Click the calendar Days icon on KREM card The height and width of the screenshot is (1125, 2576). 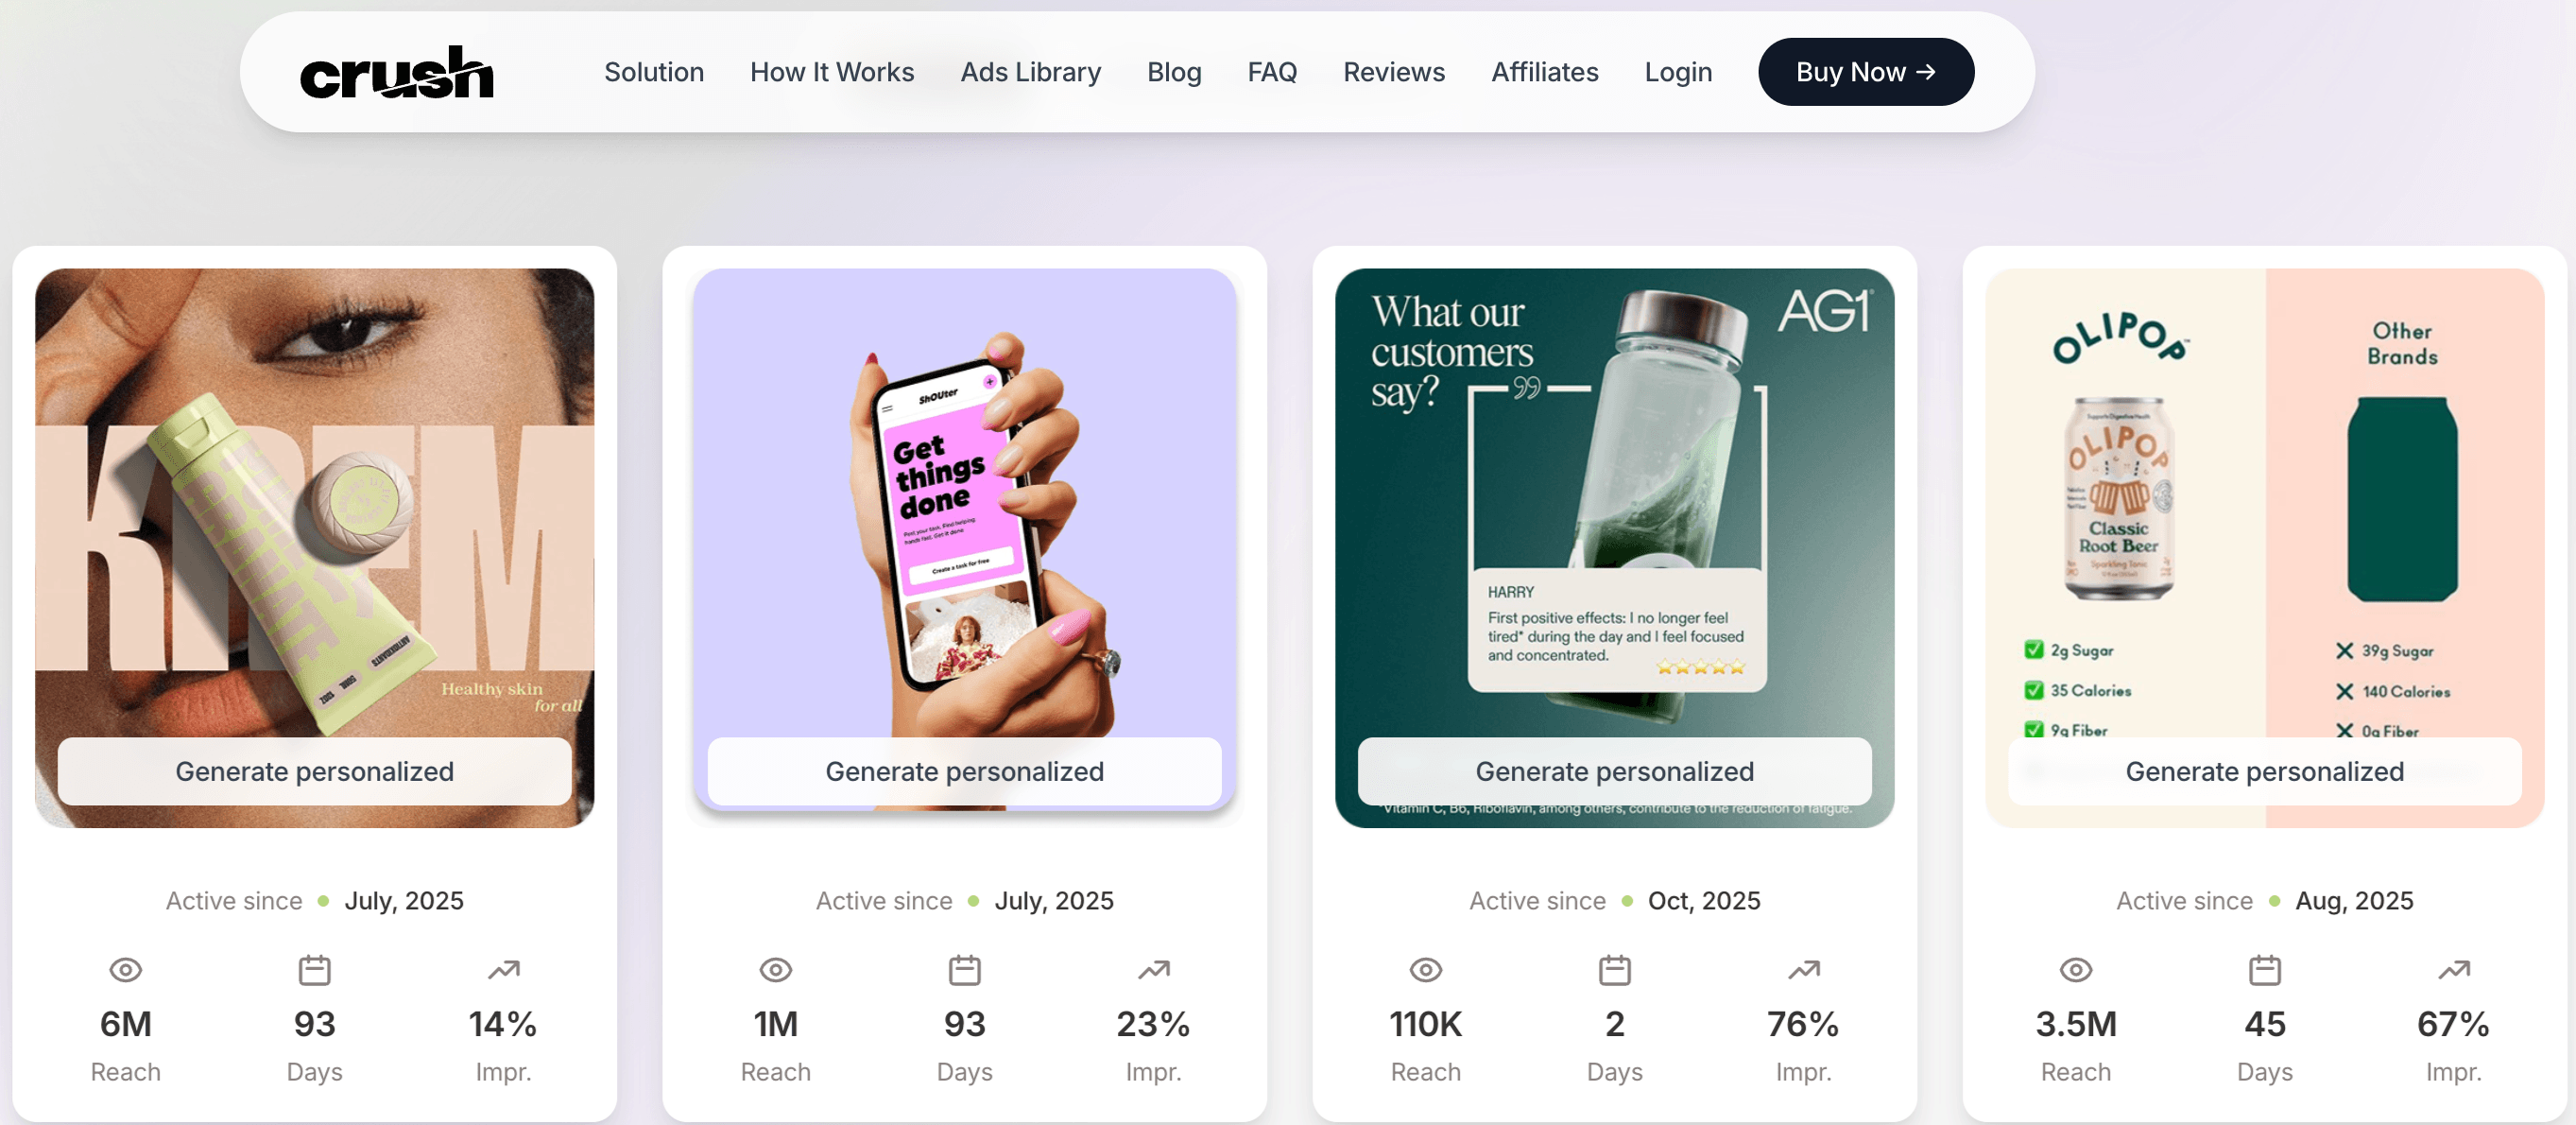click(x=314, y=969)
